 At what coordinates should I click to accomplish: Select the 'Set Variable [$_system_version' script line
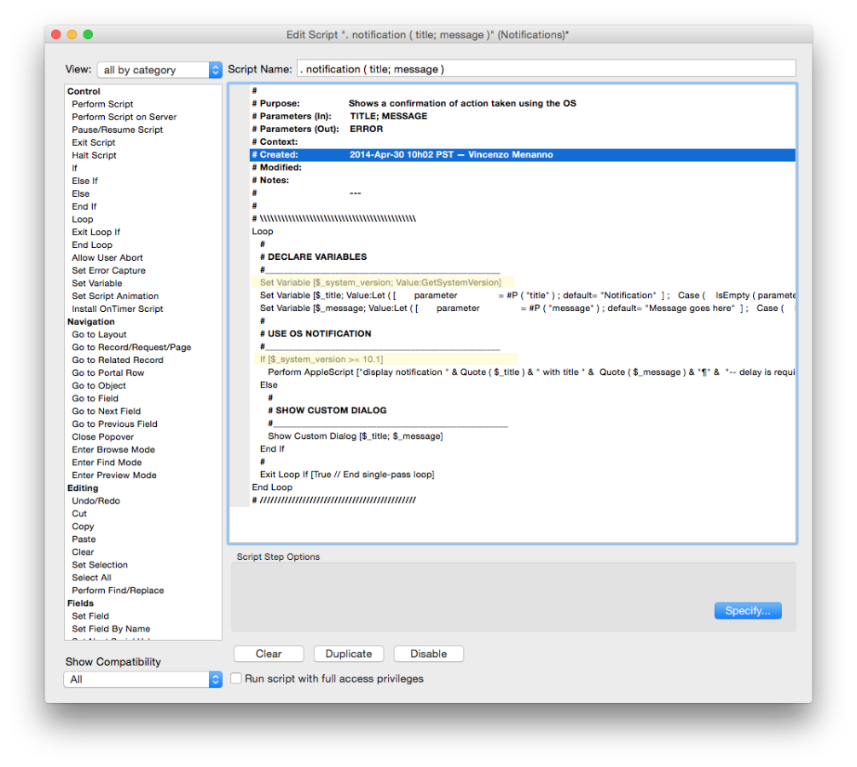click(x=522, y=283)
